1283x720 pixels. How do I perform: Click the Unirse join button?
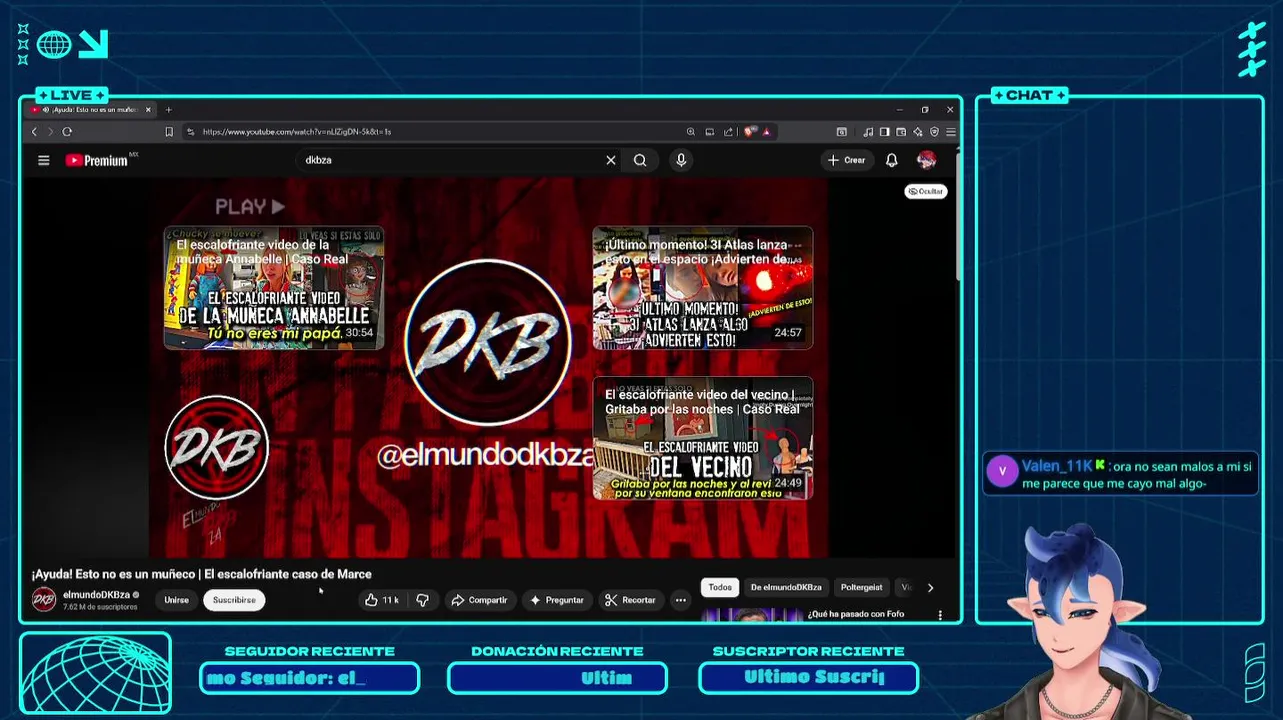(x=177, y=600)
